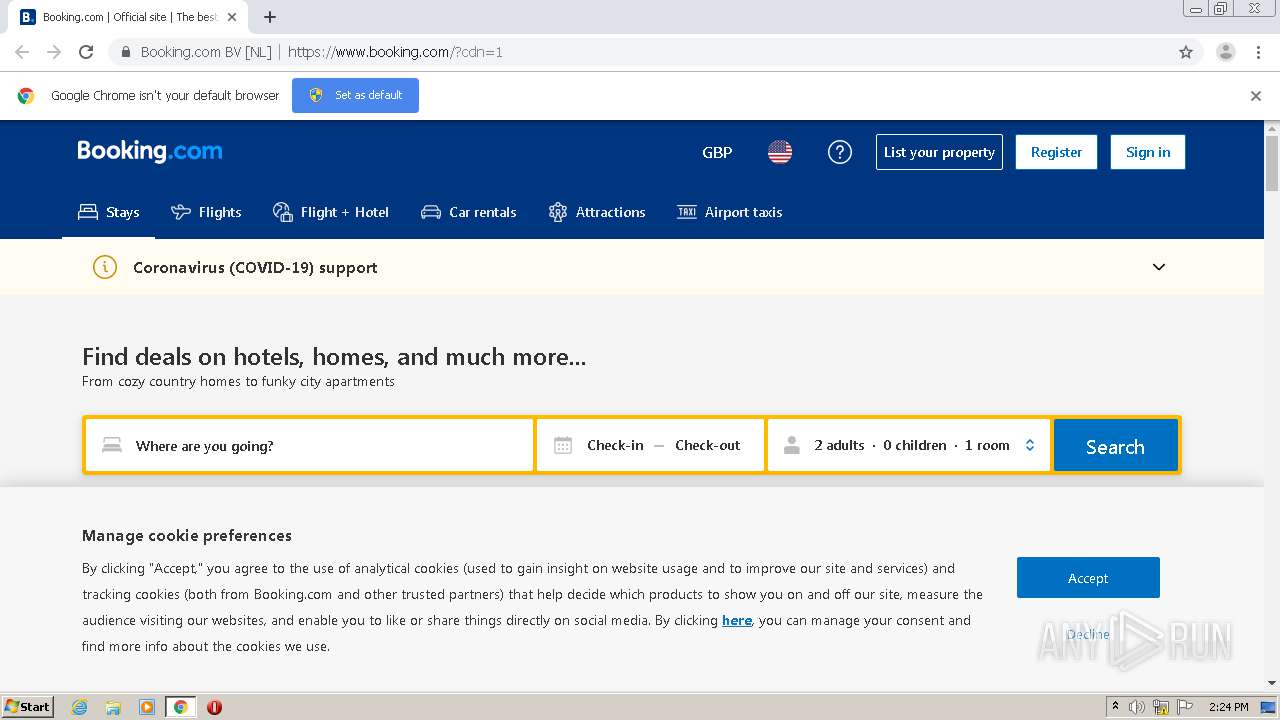The height and width of the screenshot is (720, 1280).
Task: Dismiss the default browser notification bar
Action: click(1256, 96)
